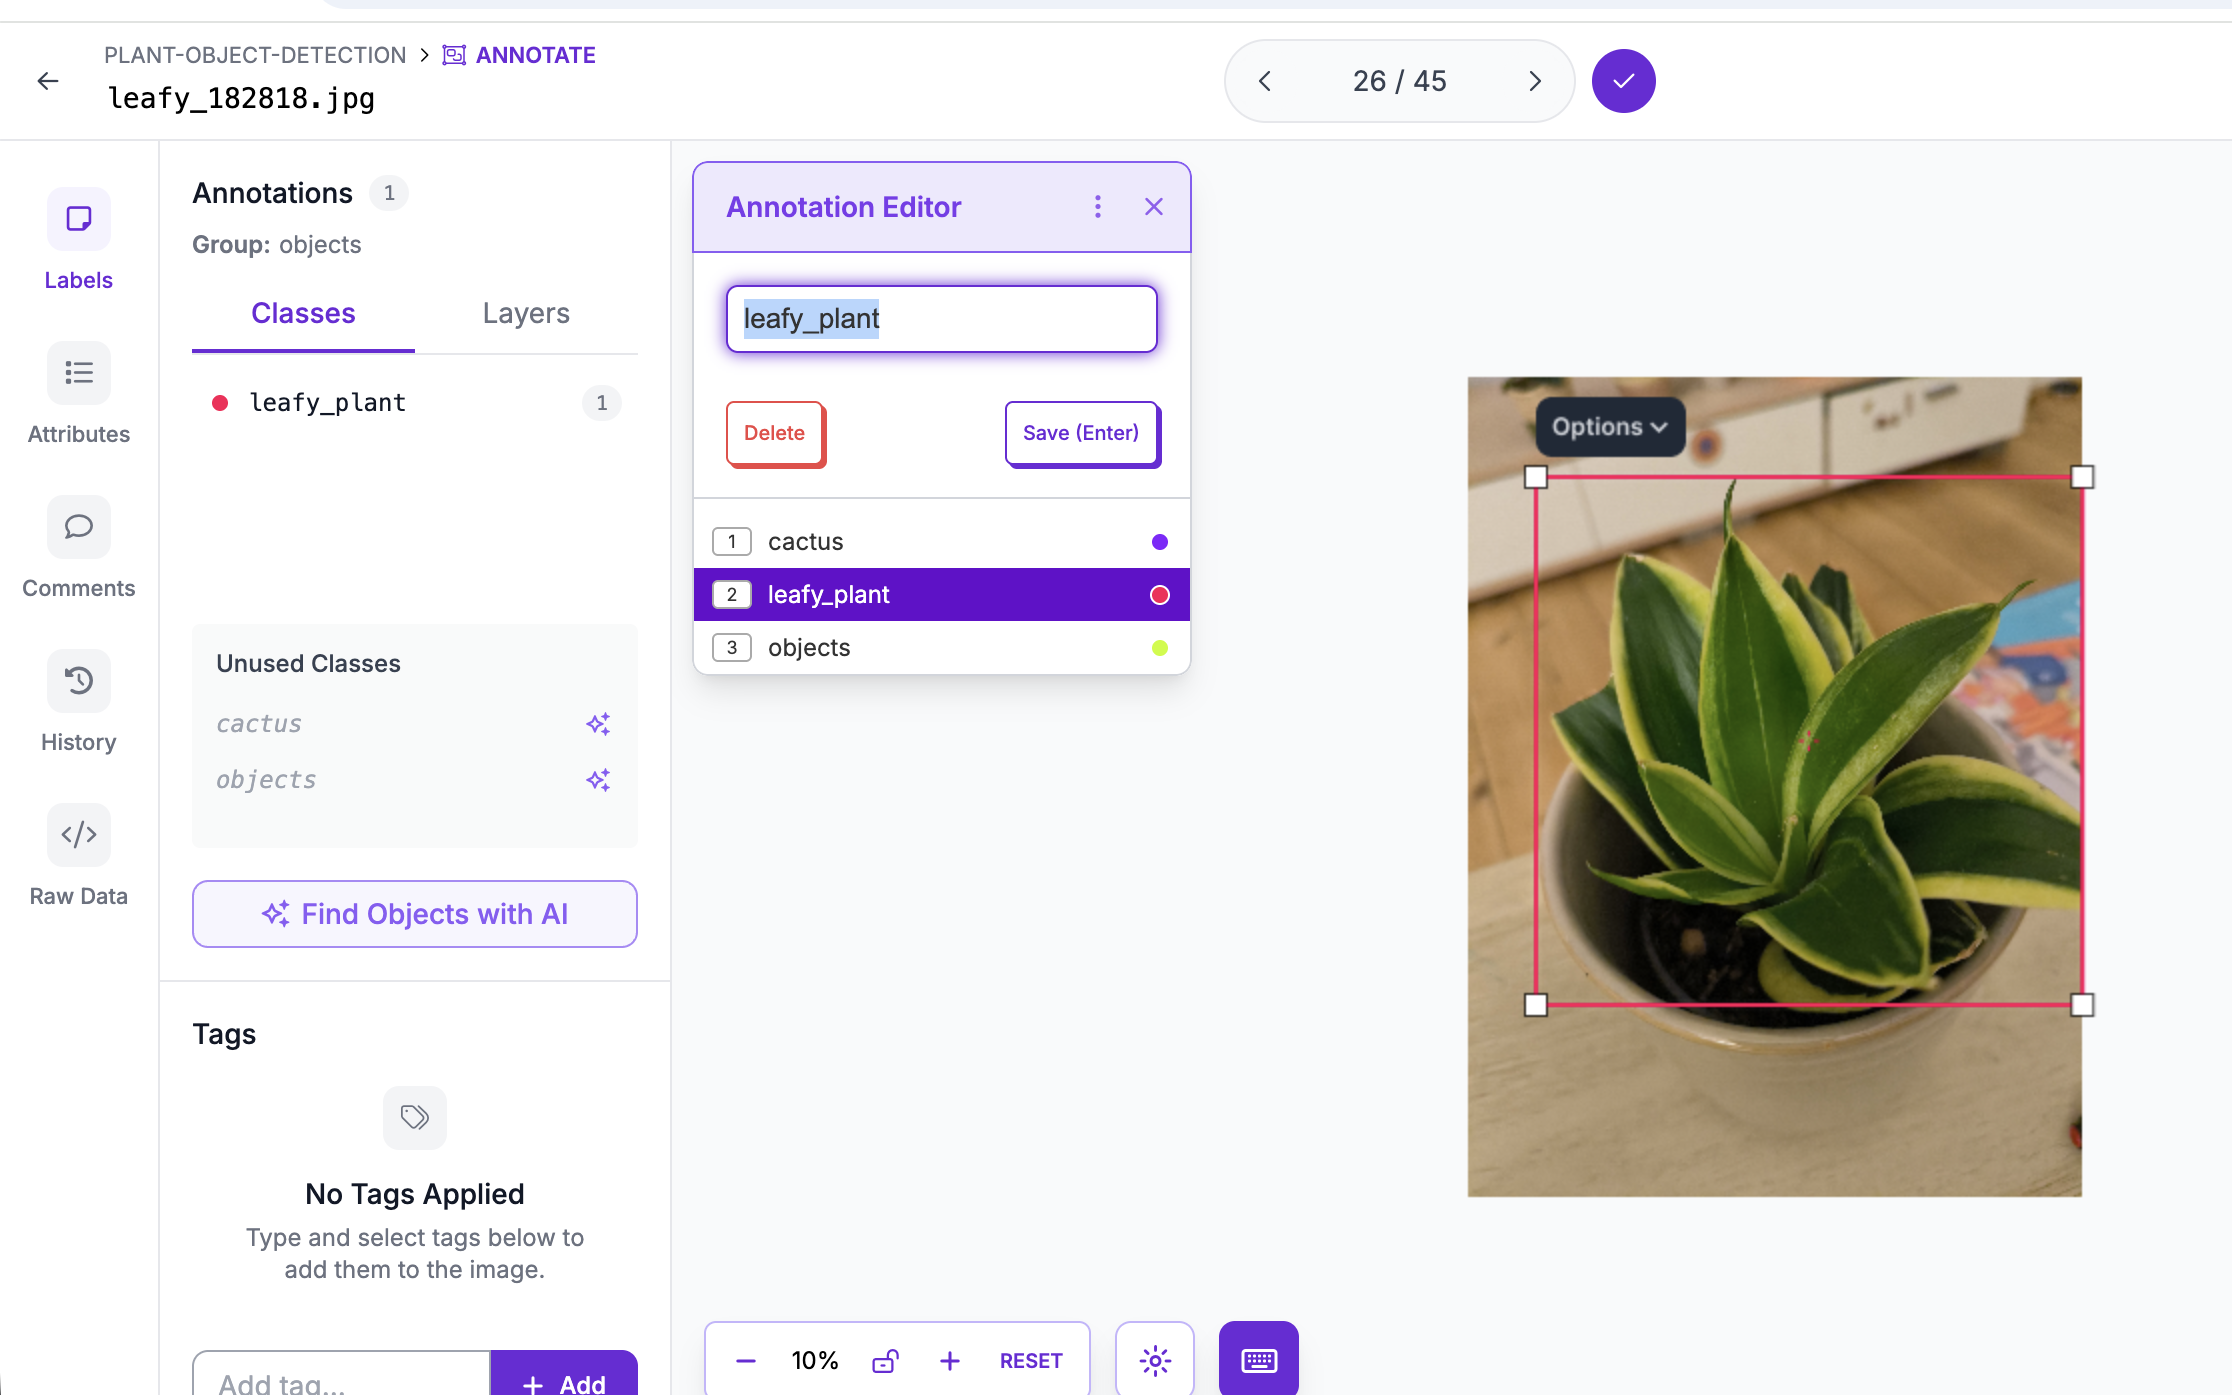Screen dimensions: 2232x1395
Task: Open Annotation Editor three-dot menu
Action: click(1098, 207)
